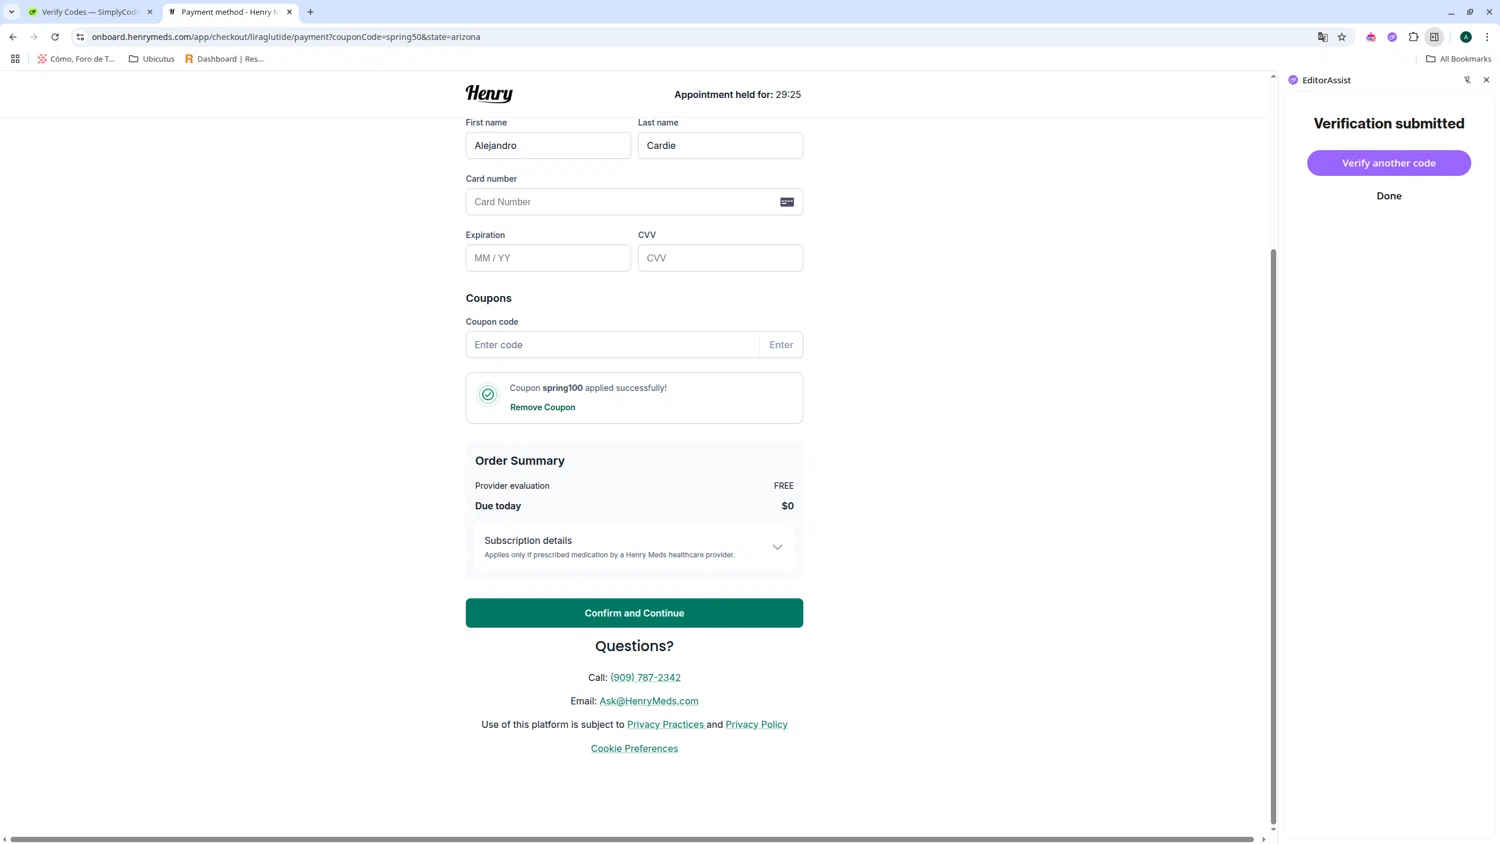Click the purple EditorAssist extension icon
Image resolution: width=1500 pixels, height=844 pixels.
pos(1392,37)
